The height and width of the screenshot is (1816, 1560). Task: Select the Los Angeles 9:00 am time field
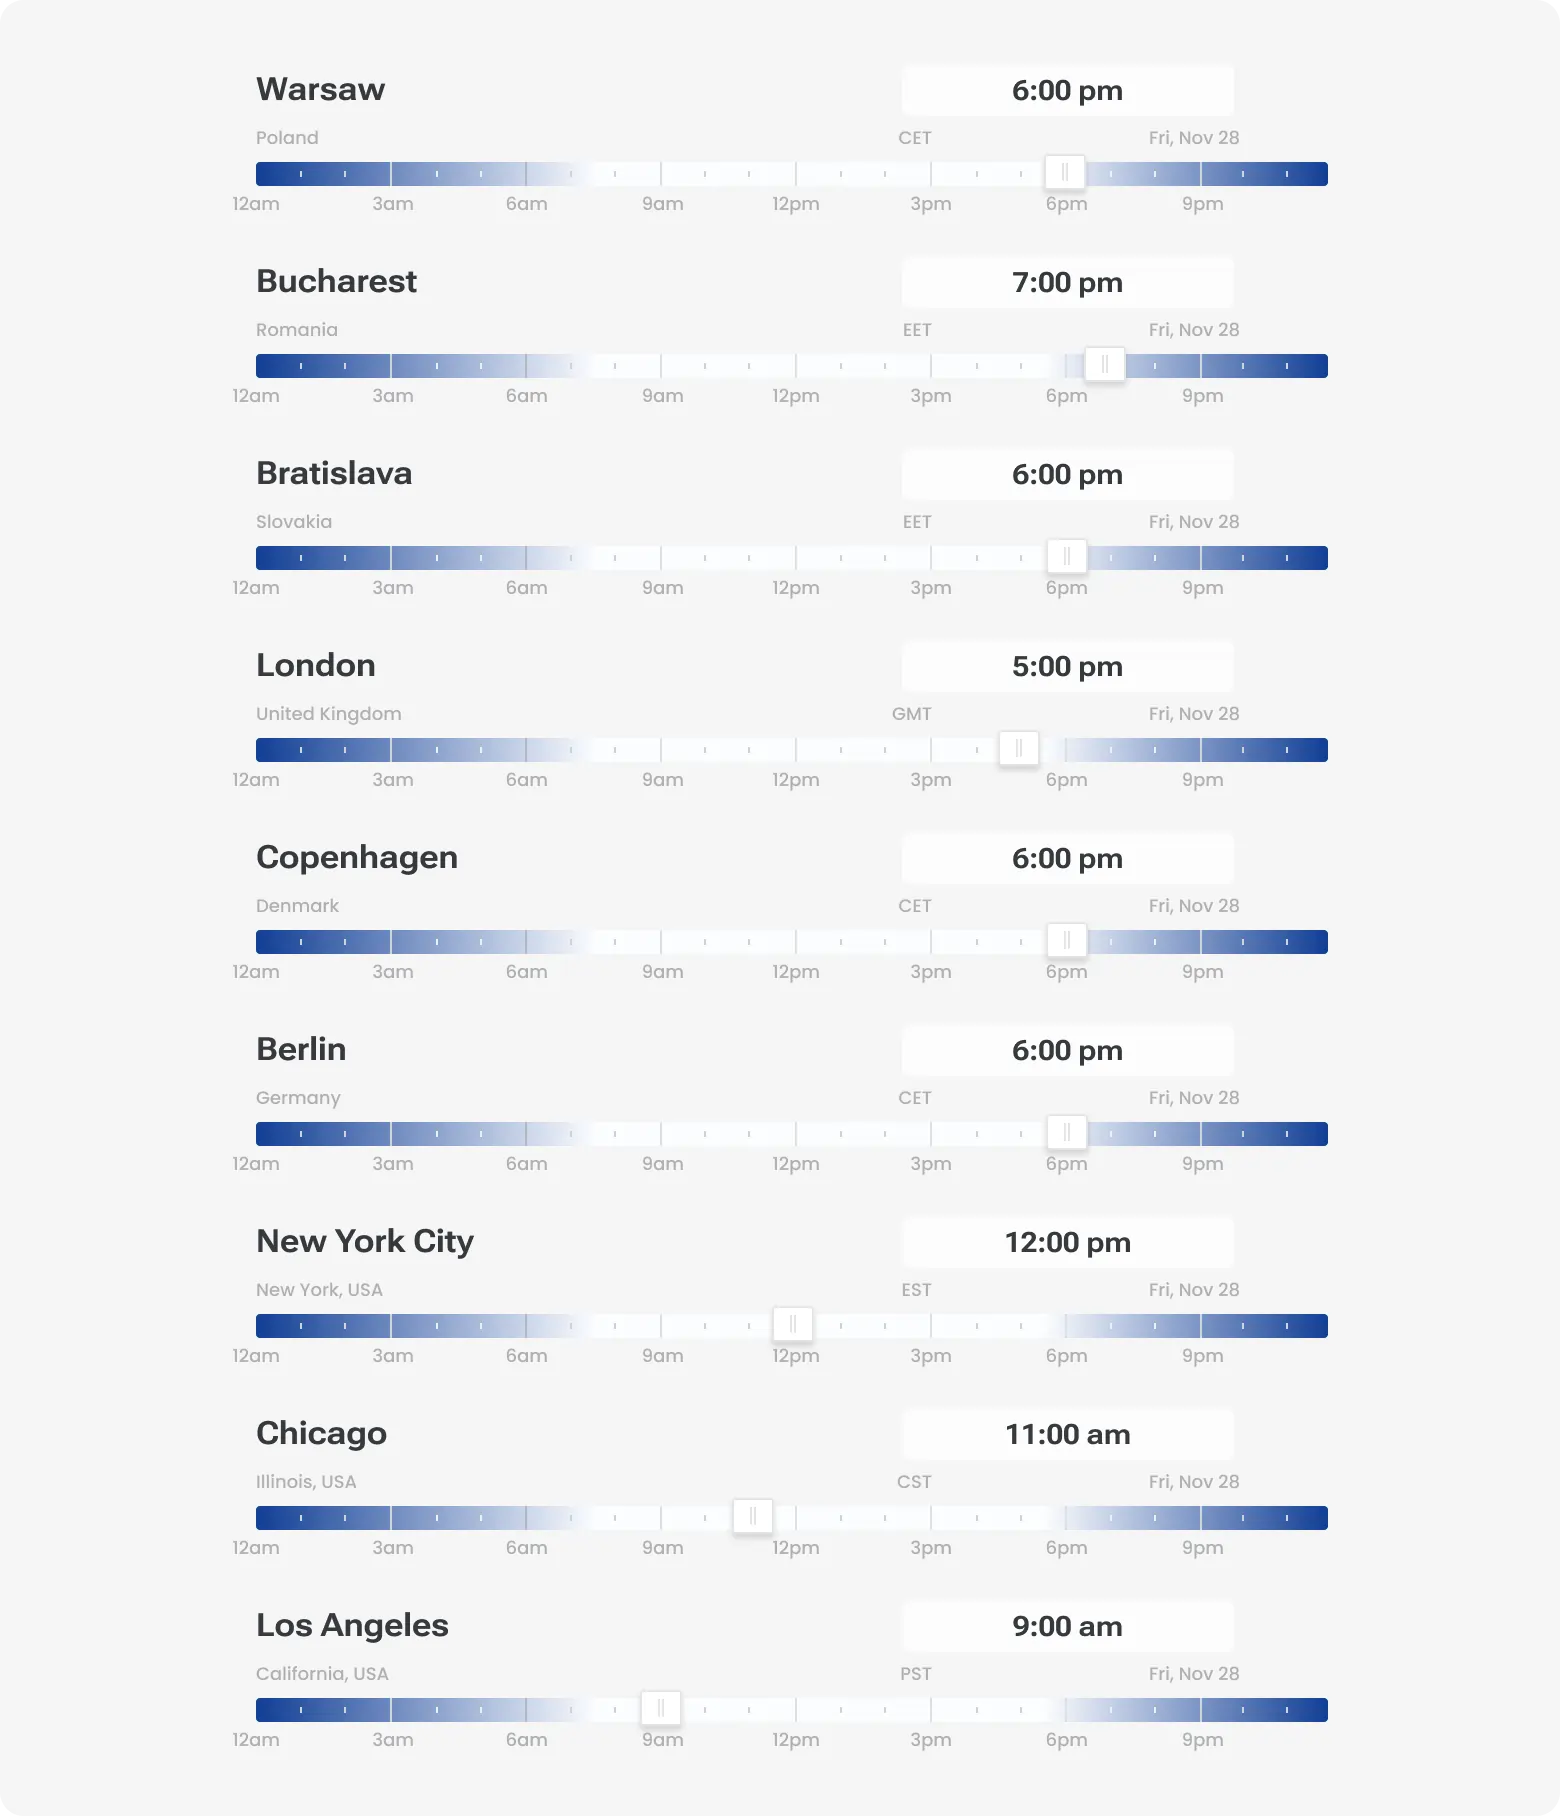click(x=1067, y=1626)
